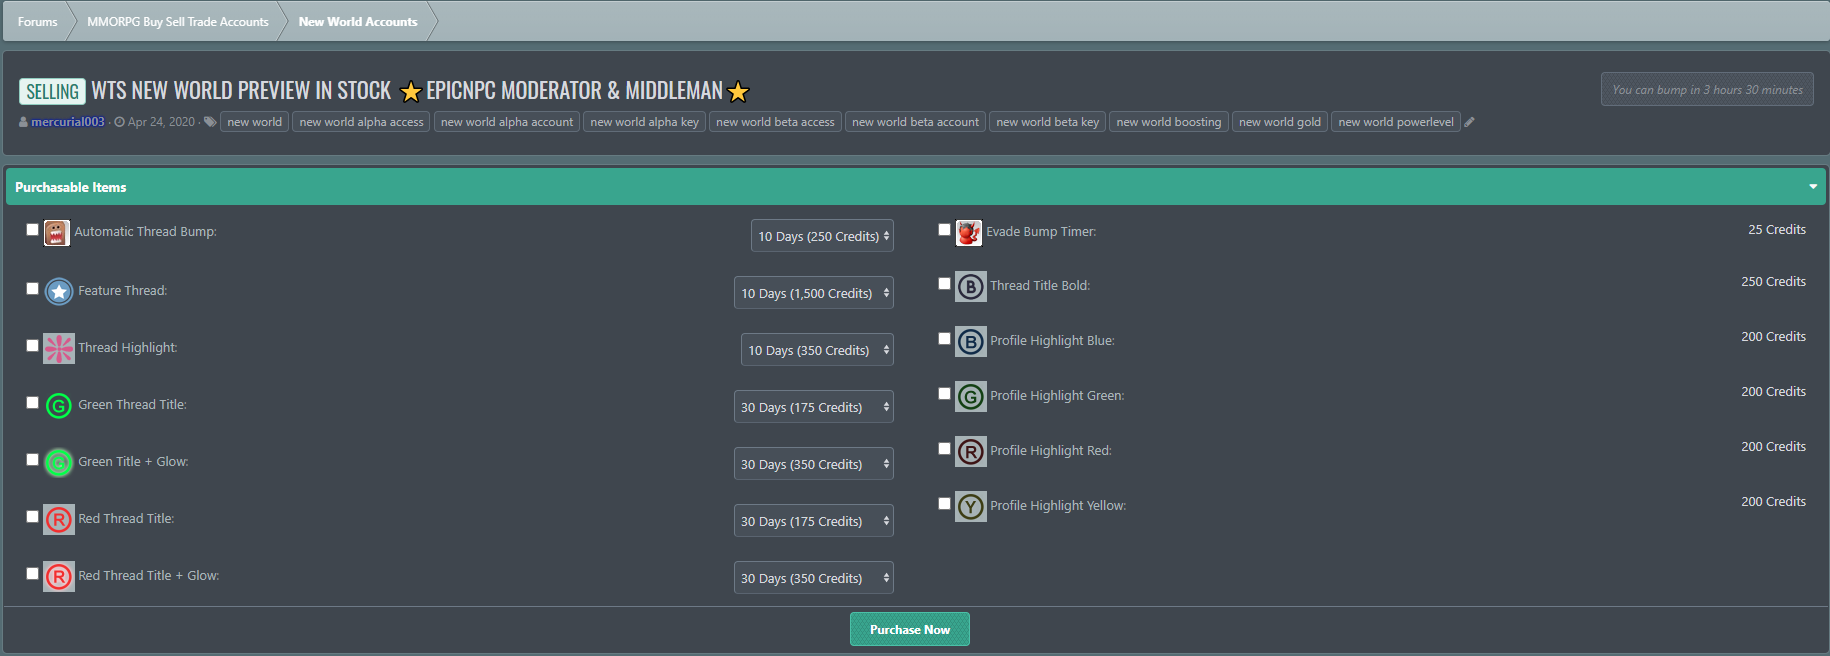Select the Profile Highlight Blue checkbox
This screenshot has width=1830, height=656.
point(945,339)
